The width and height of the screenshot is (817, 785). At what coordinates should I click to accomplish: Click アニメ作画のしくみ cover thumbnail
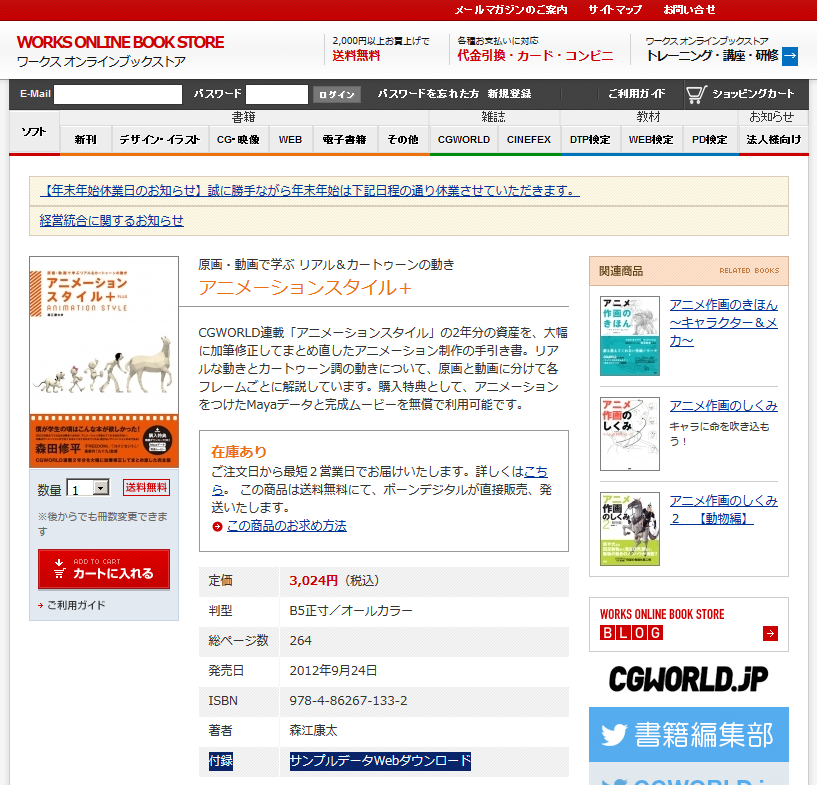(x=630, y=434)
